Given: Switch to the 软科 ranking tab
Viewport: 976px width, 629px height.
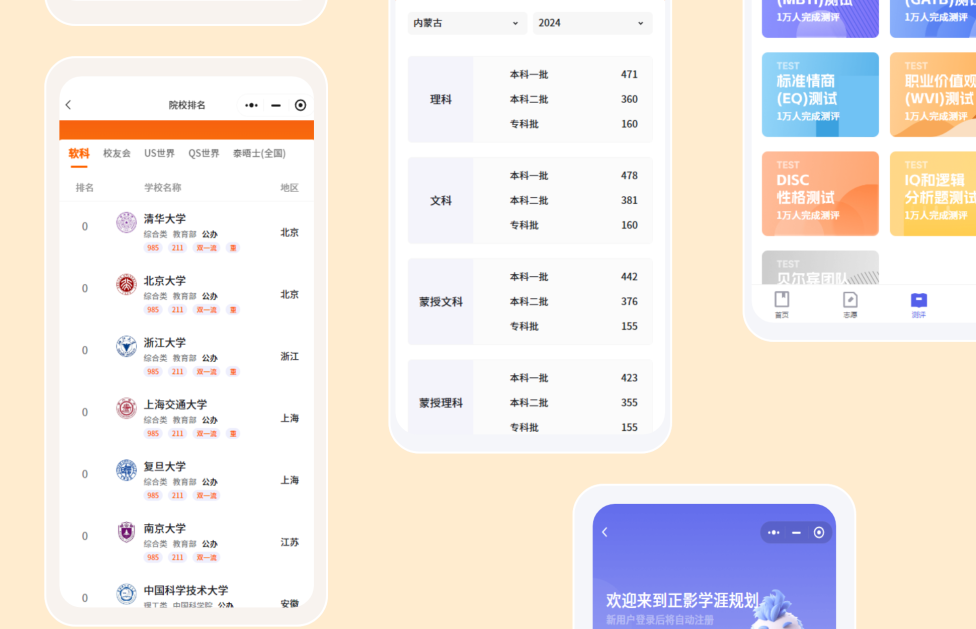Looking at the screenshot, I should click(x=79, y=153).
